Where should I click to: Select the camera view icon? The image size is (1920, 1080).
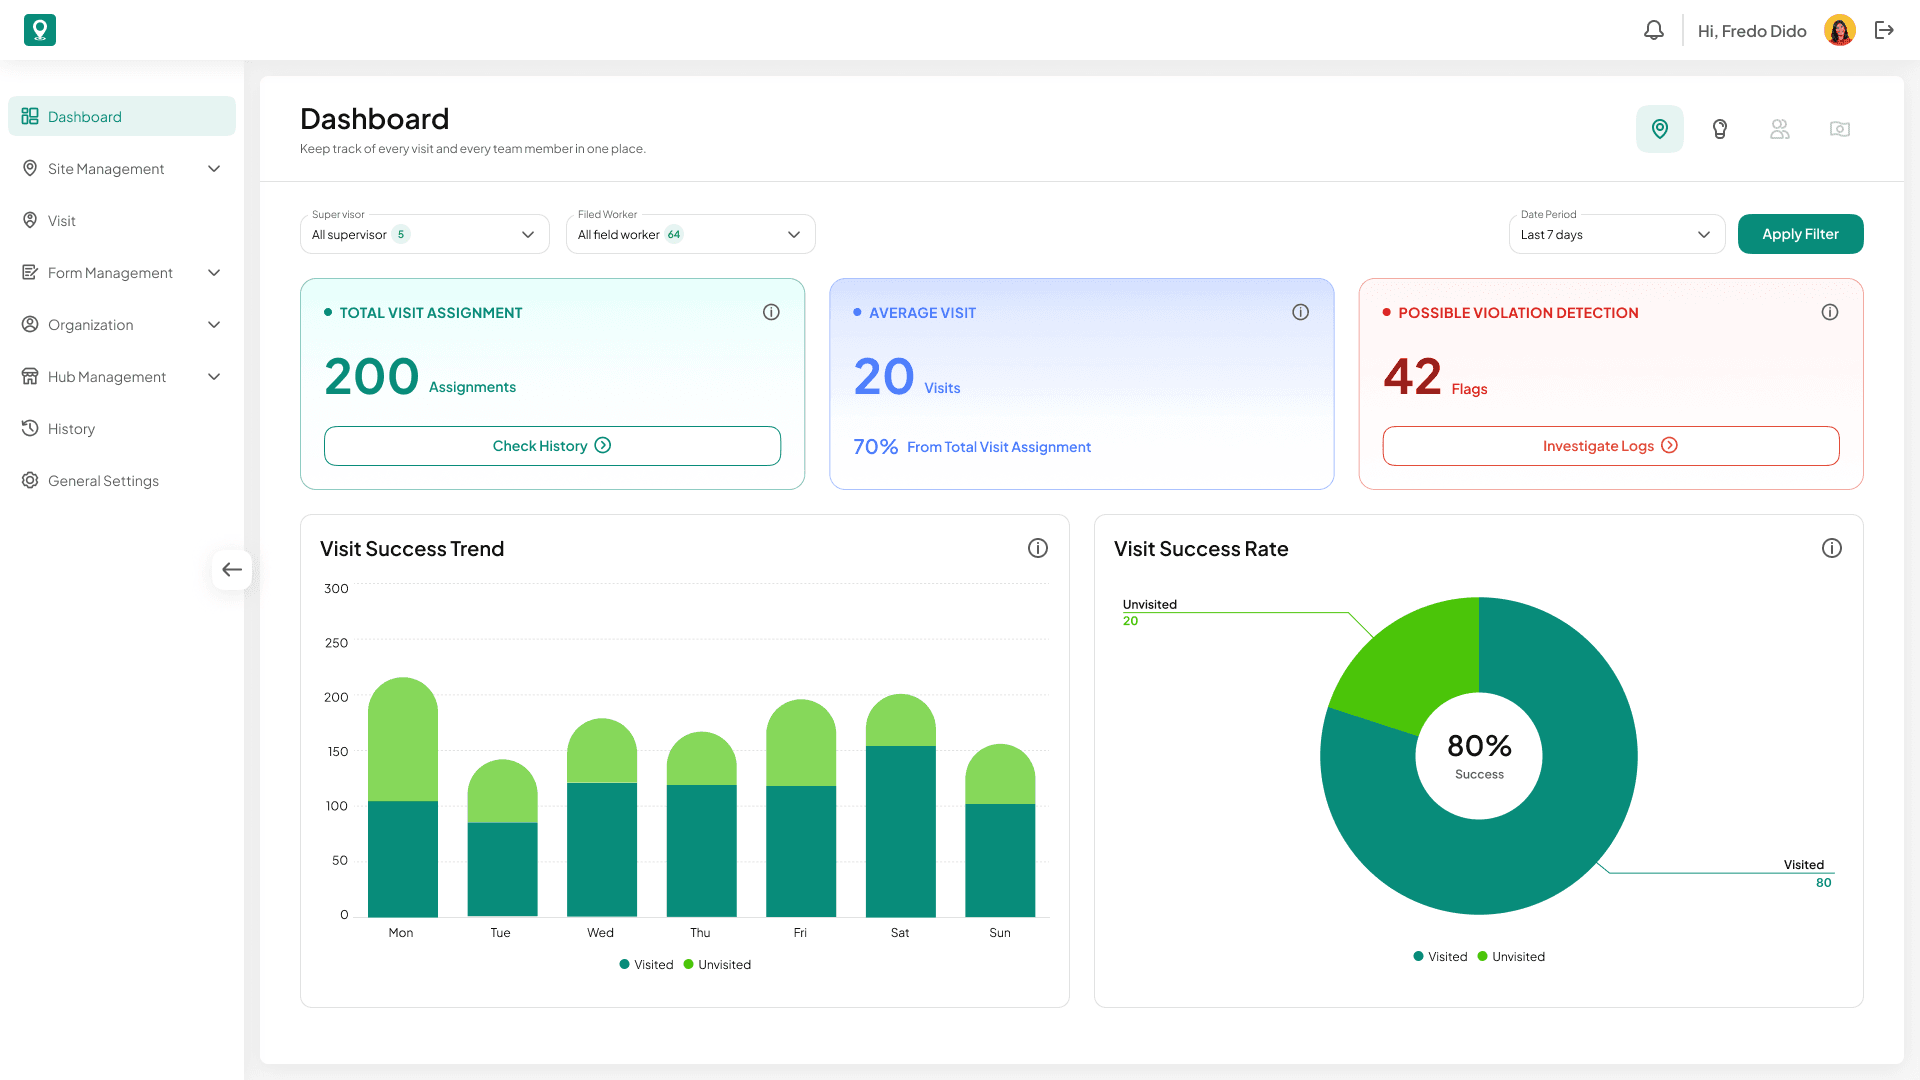click(x=1840, y=129)
